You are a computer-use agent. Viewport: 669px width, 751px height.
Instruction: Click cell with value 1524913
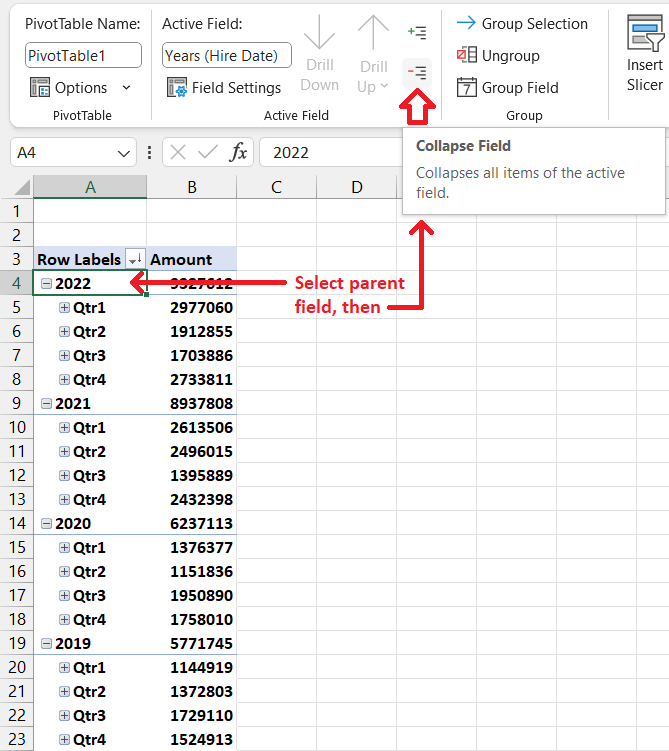pos(192,740)
